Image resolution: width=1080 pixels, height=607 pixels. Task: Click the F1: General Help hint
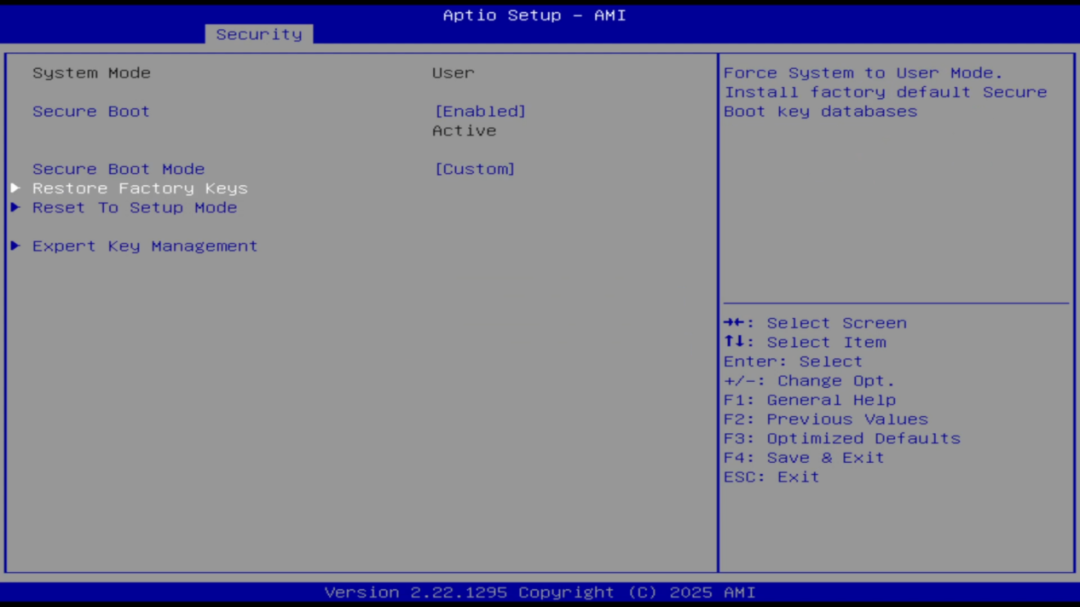tap(809, 400)
